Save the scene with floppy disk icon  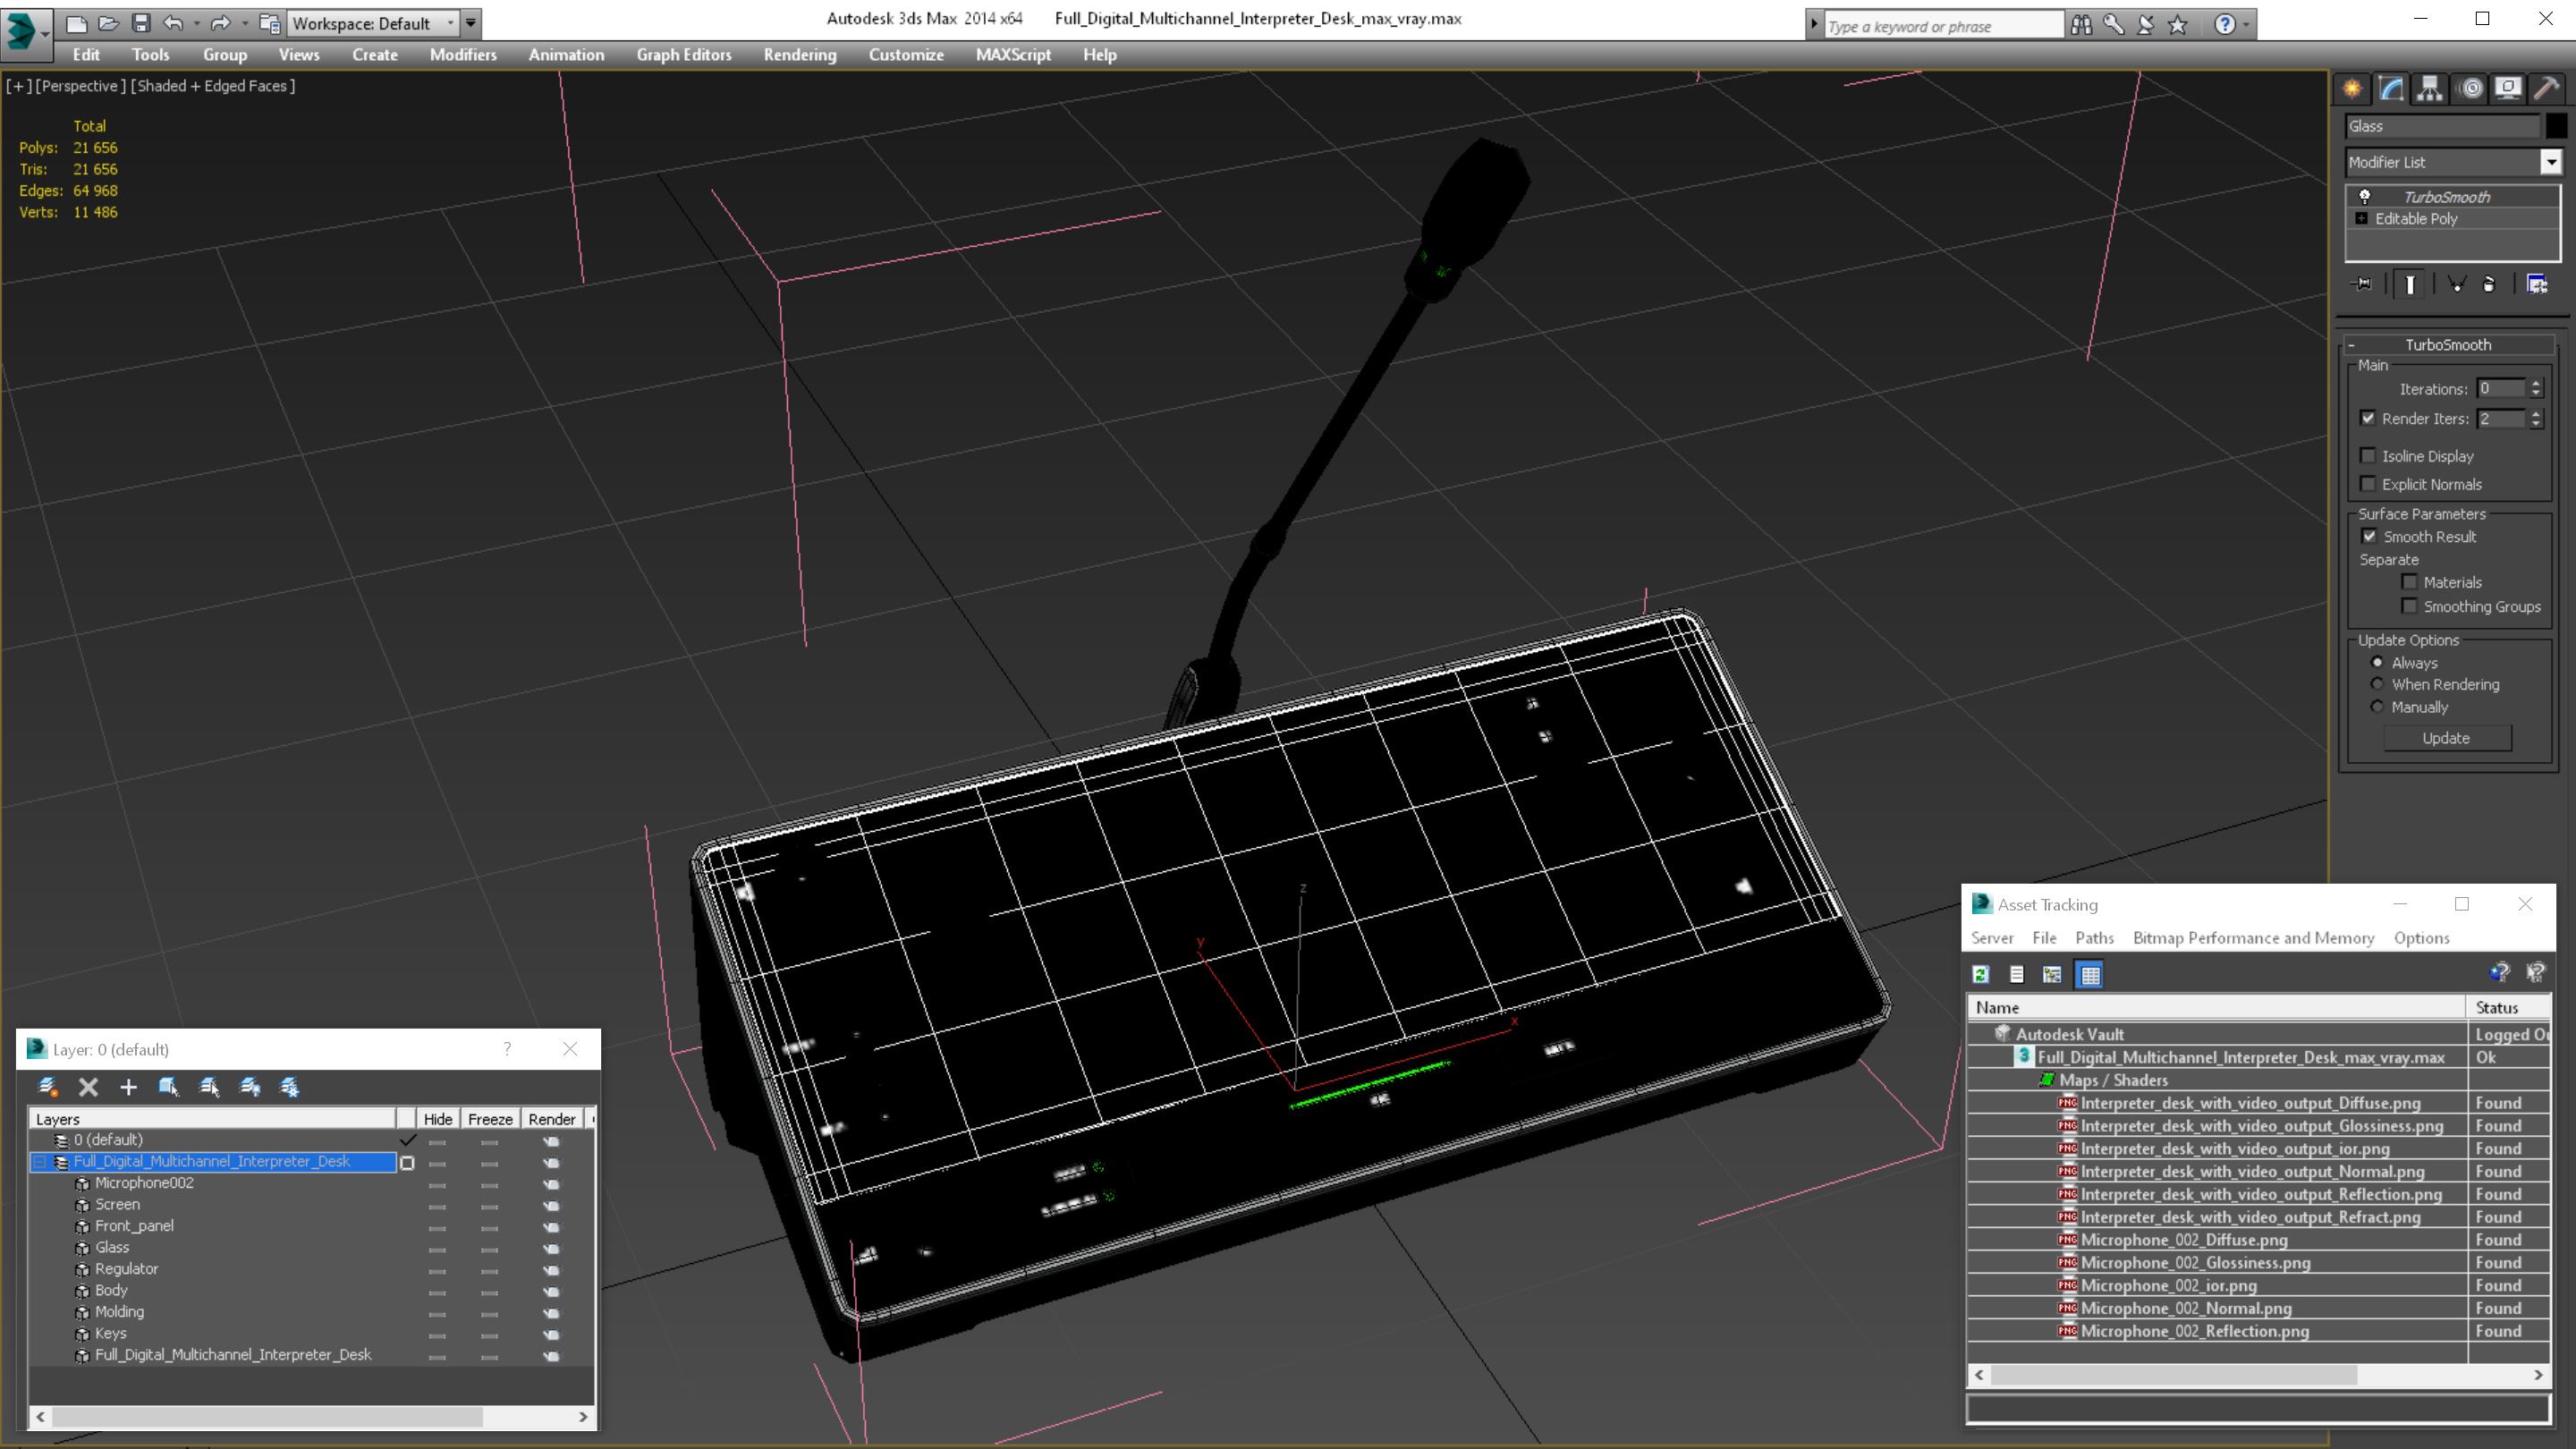click(141, 23)
